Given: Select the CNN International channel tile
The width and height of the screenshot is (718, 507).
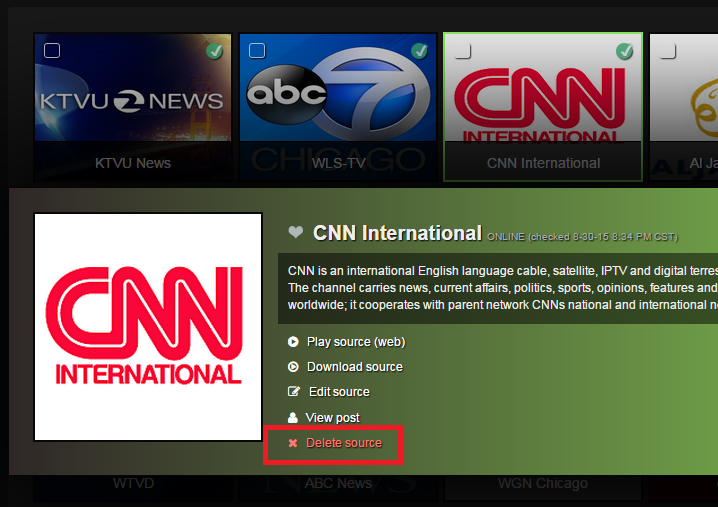Looking at the screenshot, I should pyautogui.click(x=543, y=107).
